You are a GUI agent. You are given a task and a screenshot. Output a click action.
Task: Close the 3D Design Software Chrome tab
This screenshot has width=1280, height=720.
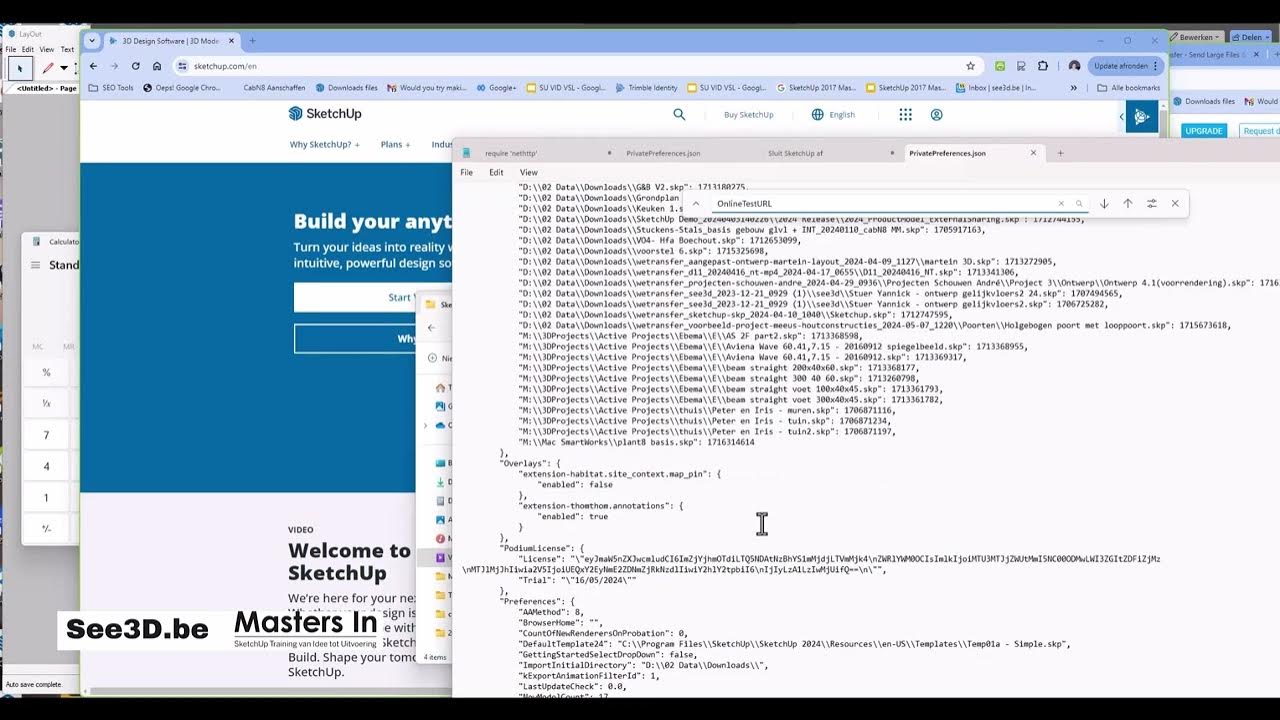pos(231,41)
